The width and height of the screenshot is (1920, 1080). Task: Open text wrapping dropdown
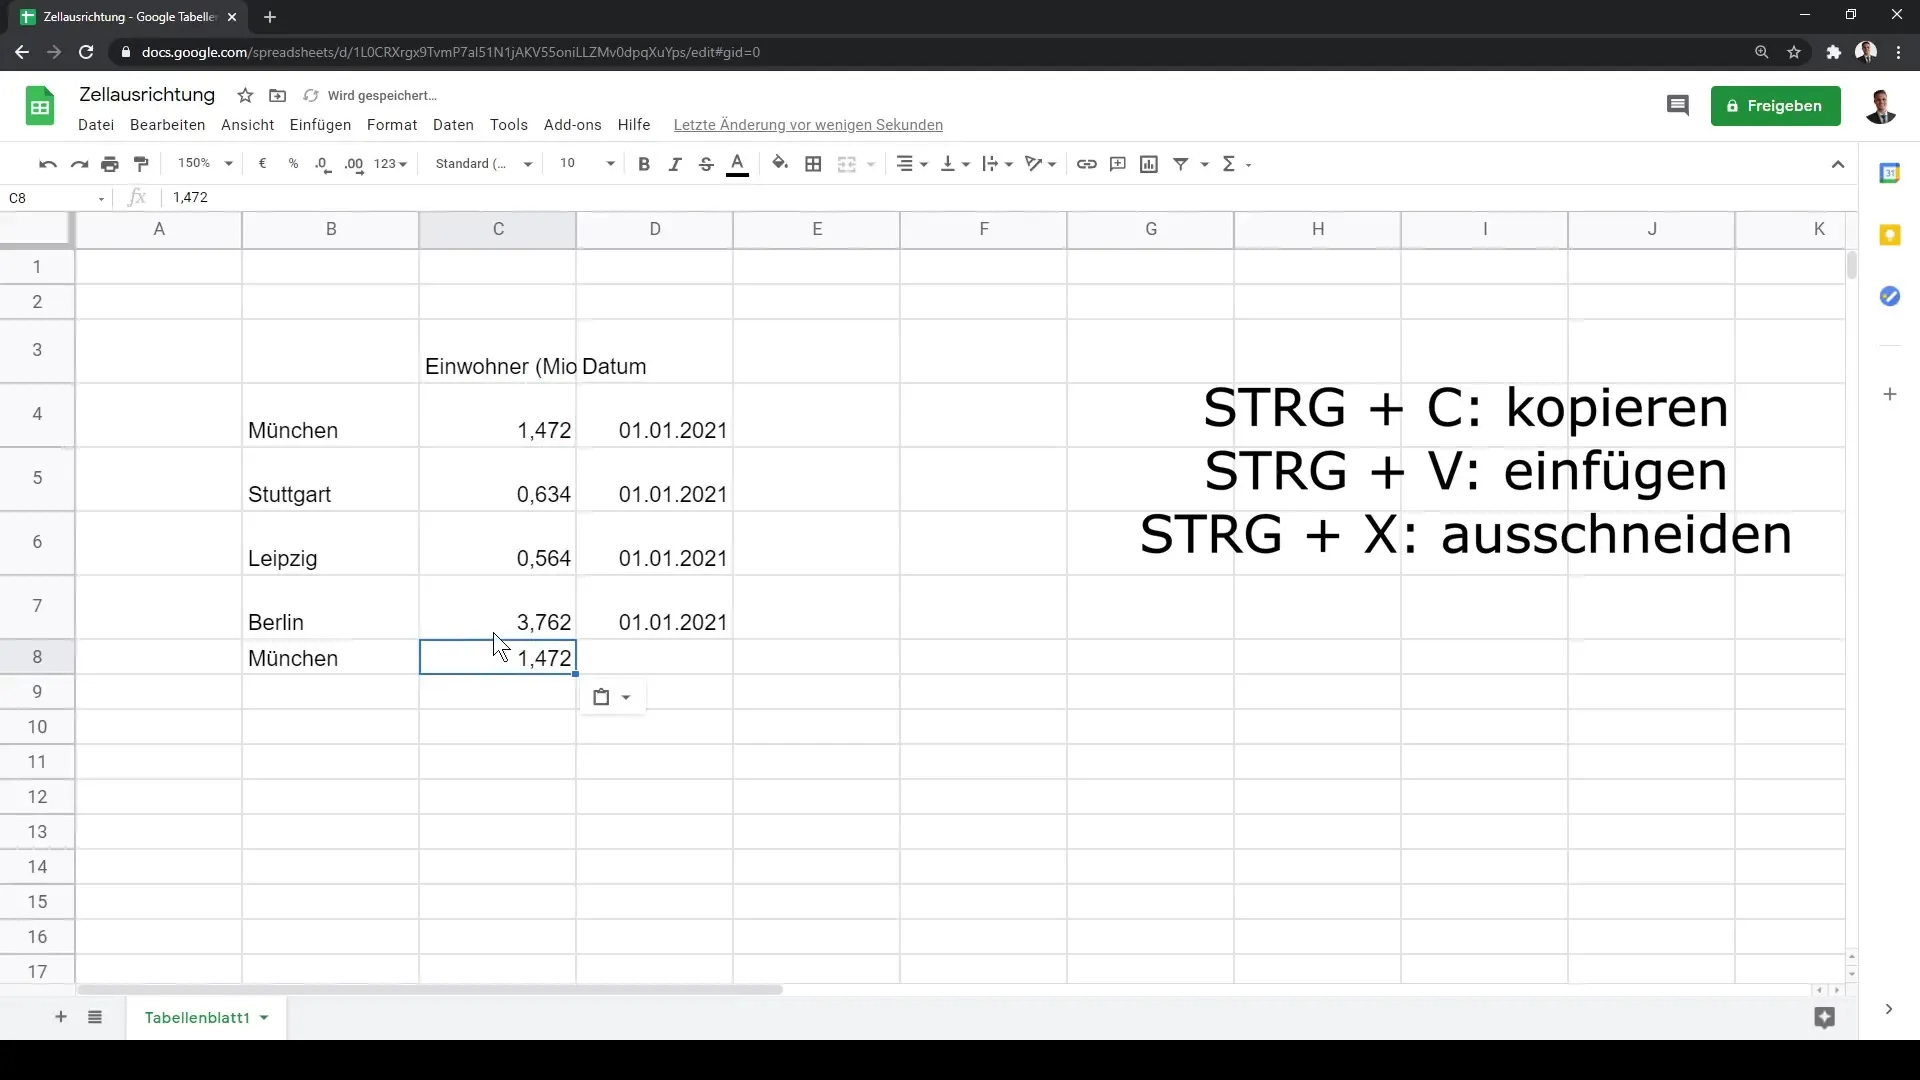click(x=997, y=164)
